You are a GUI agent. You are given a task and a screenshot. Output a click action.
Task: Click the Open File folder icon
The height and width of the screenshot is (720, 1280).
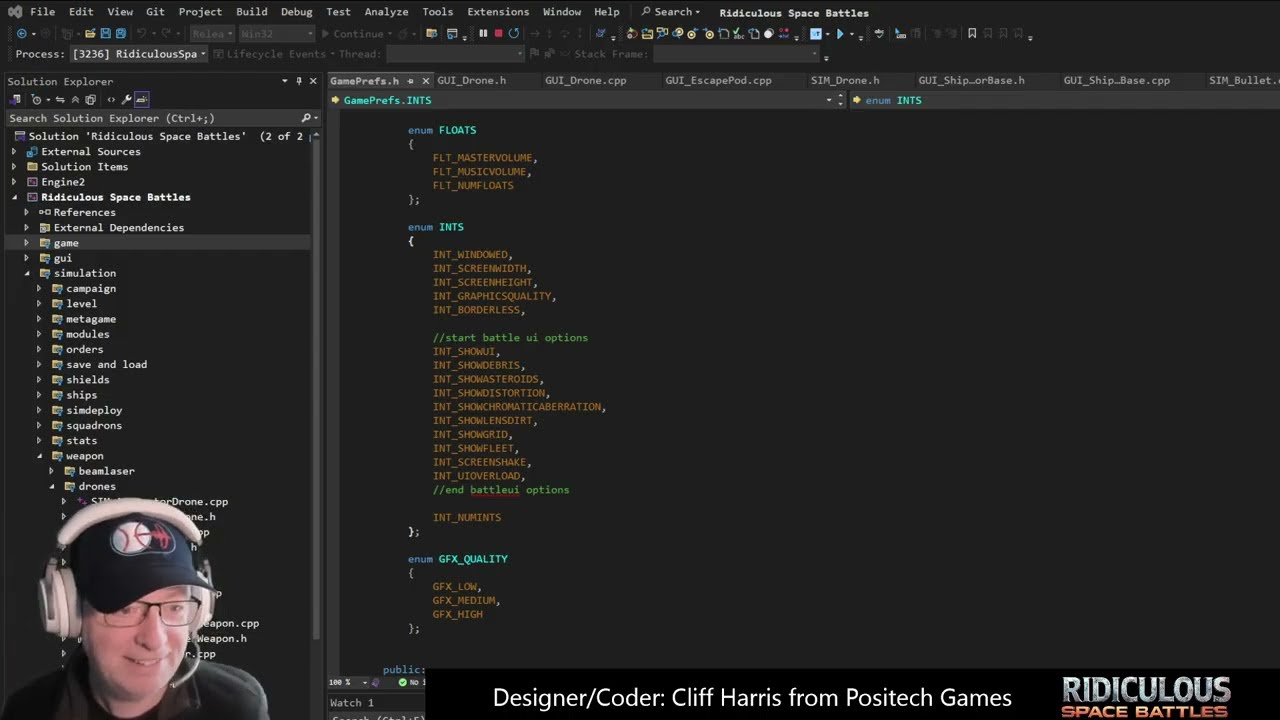90,33
